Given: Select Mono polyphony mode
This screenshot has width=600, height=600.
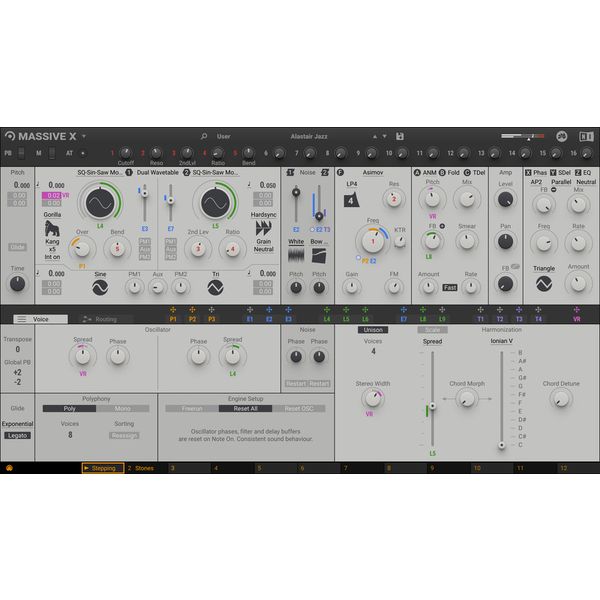Looking at the screenshot, I should pyautogui.click(x=122, y=409).
